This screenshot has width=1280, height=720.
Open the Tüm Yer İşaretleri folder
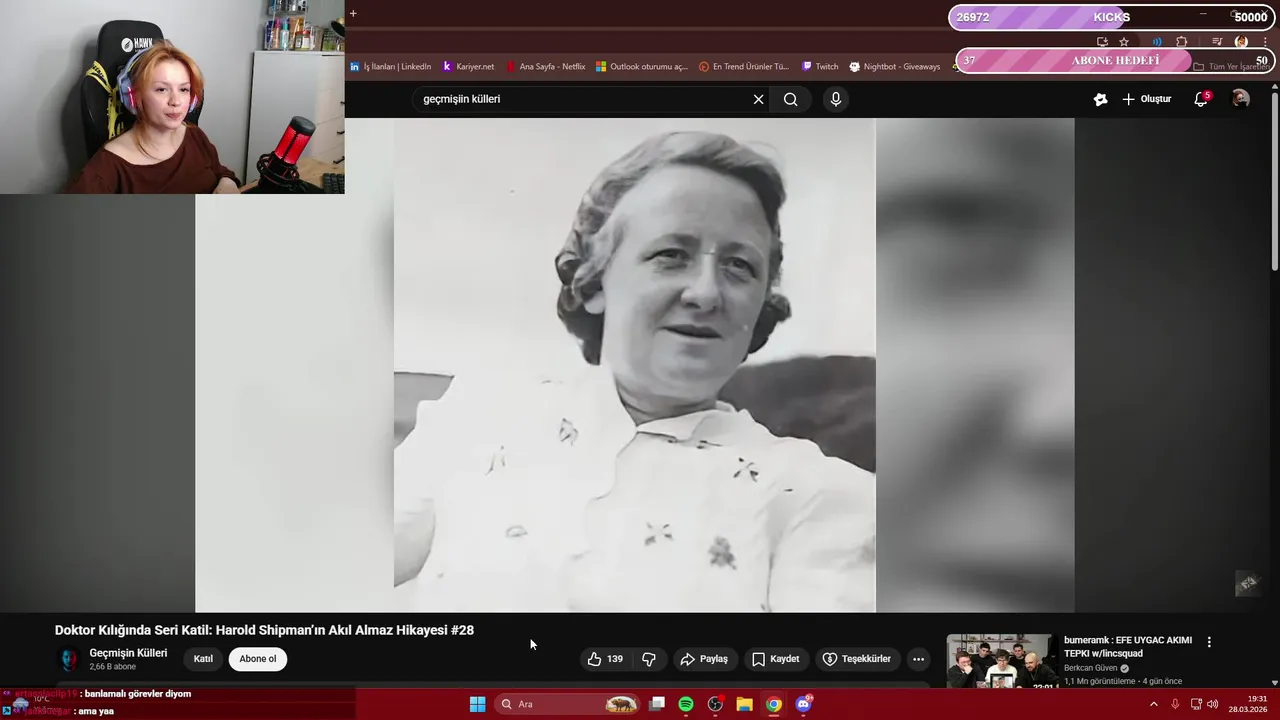1231,67
